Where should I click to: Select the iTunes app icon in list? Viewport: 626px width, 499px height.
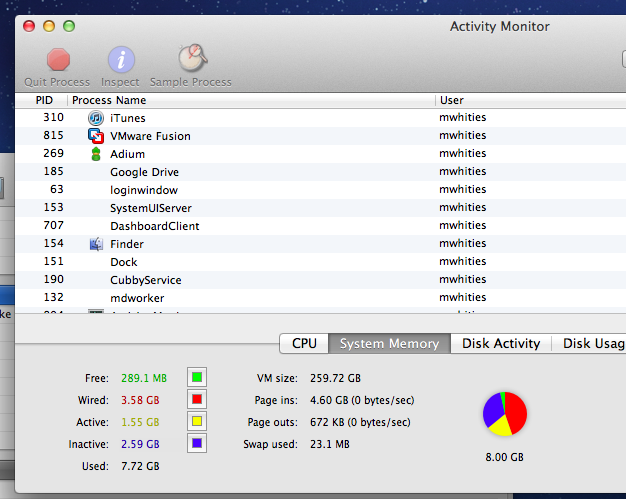point(96,118)
